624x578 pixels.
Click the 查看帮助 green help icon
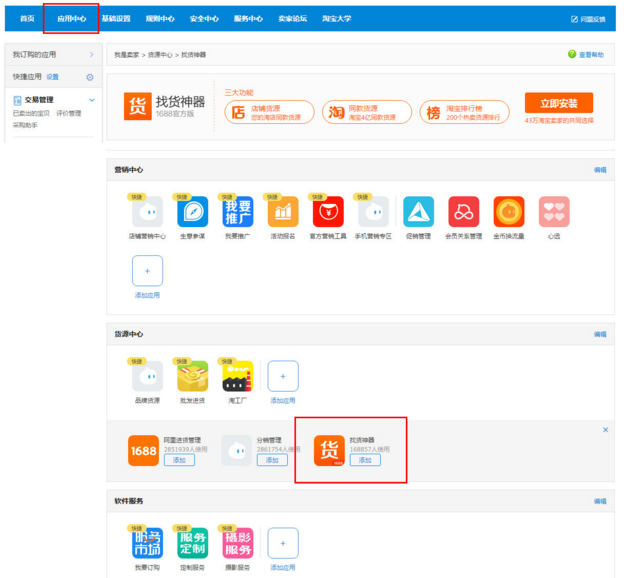(x=572, y=54)
